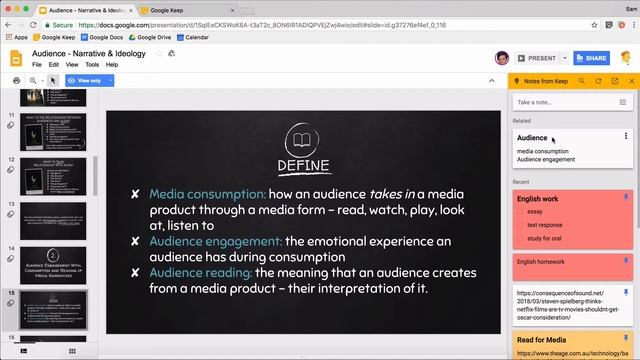This screenshot has height=360, width=640.
Task: Open the theage.com.au link
Action: [572, 353]
